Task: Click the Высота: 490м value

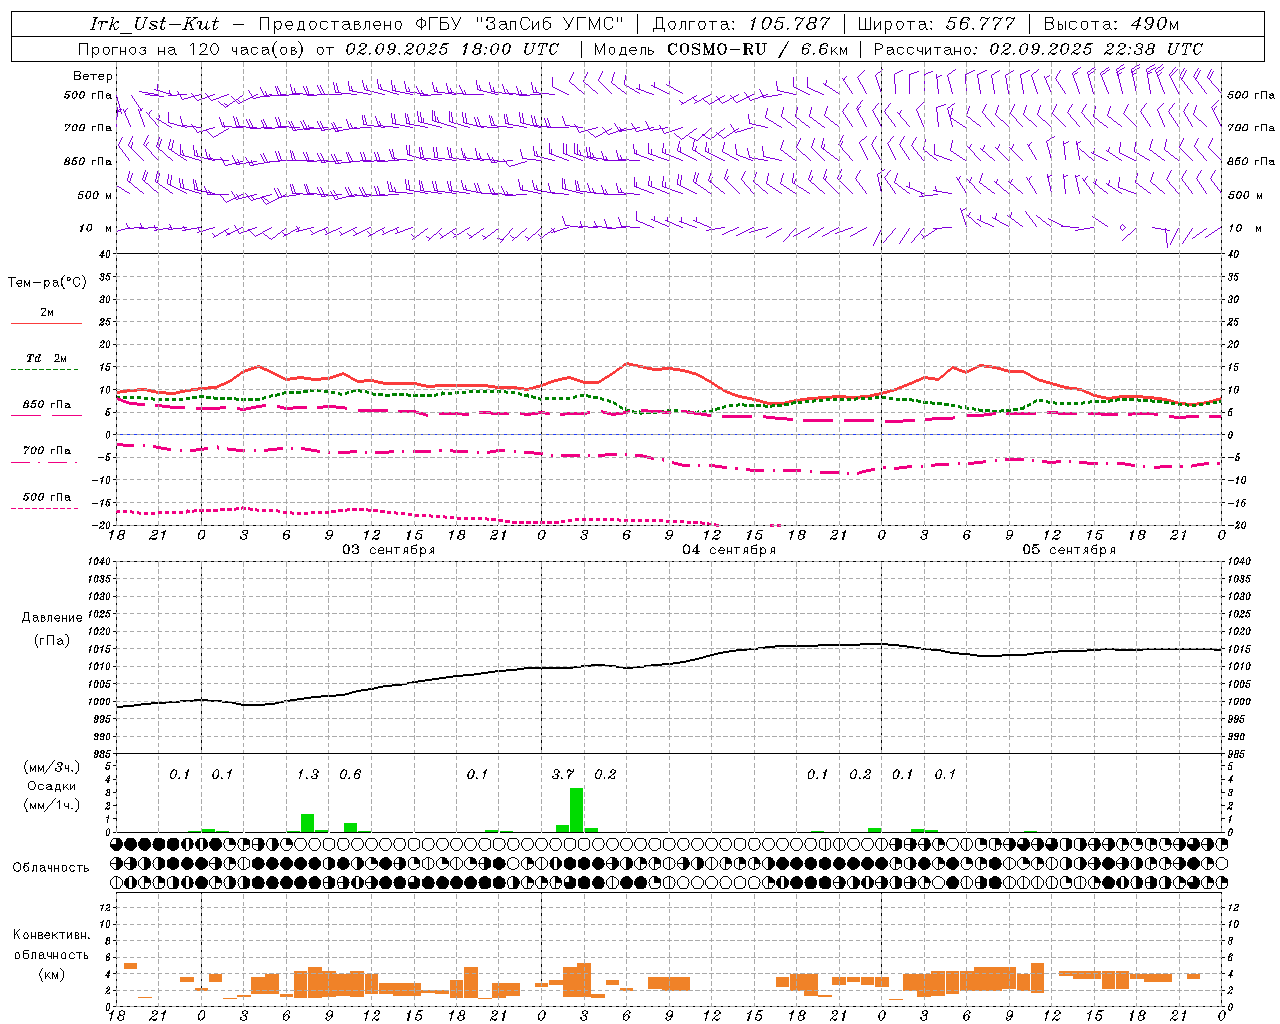Action: coord(1111,23)
